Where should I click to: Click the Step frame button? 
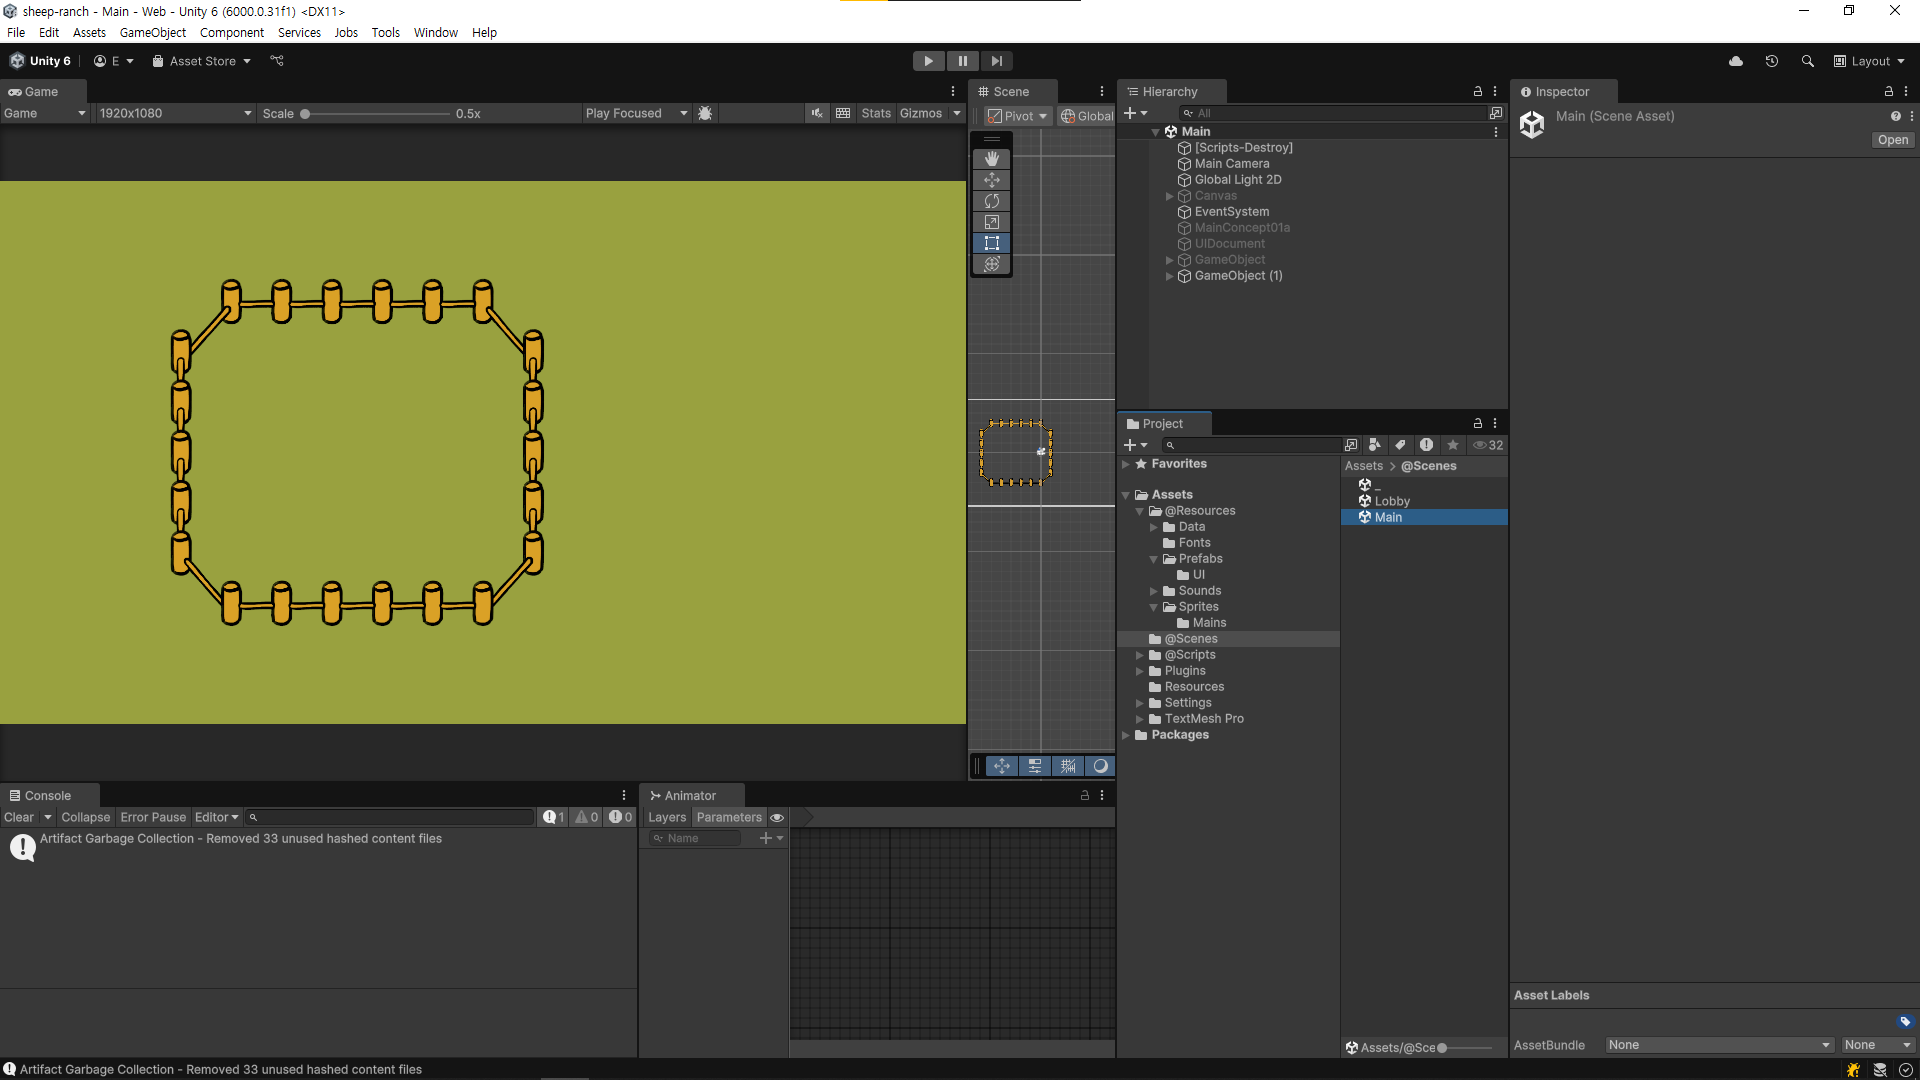tap(996, 61)
